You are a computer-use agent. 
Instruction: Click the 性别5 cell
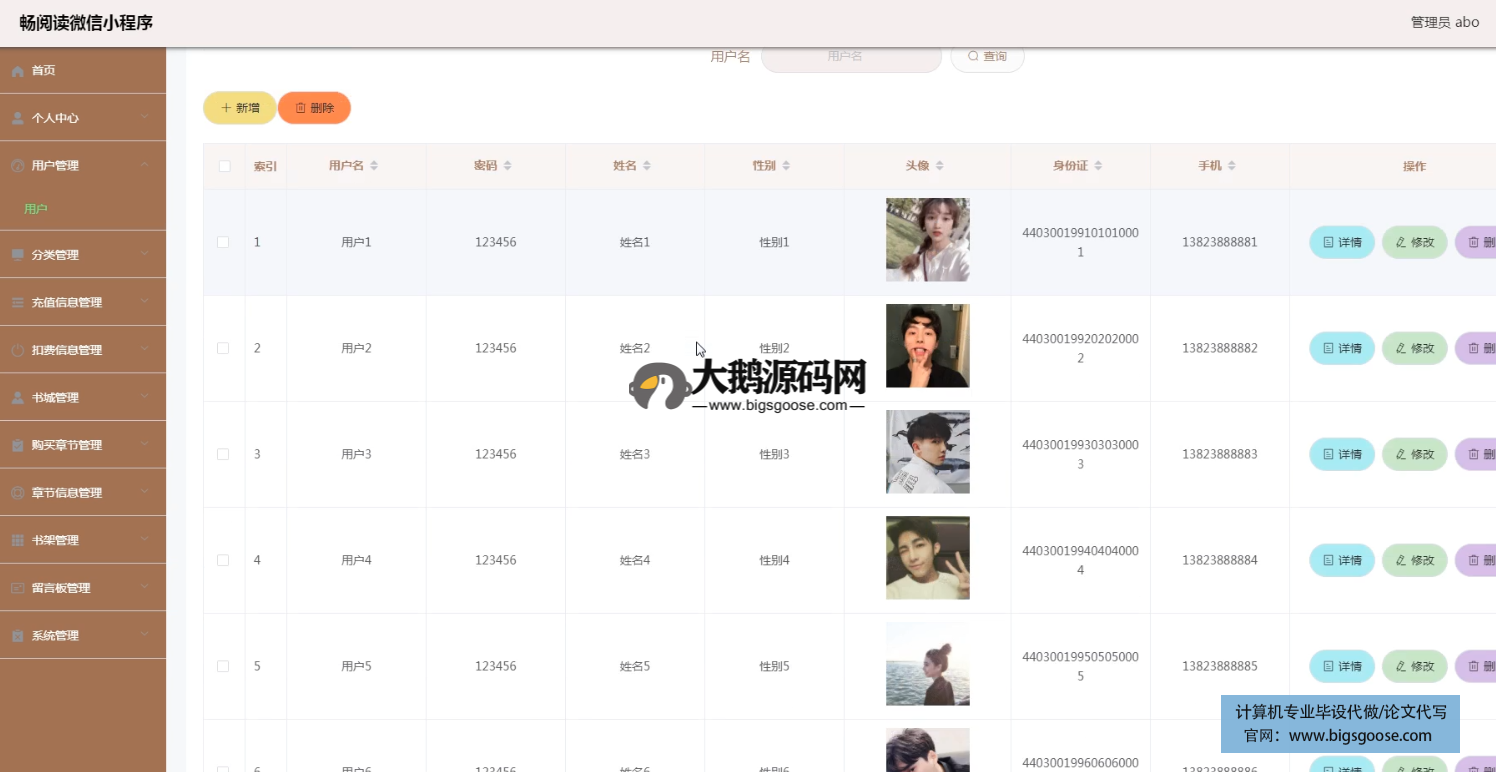pyautogui.click(x=774, y=666)
